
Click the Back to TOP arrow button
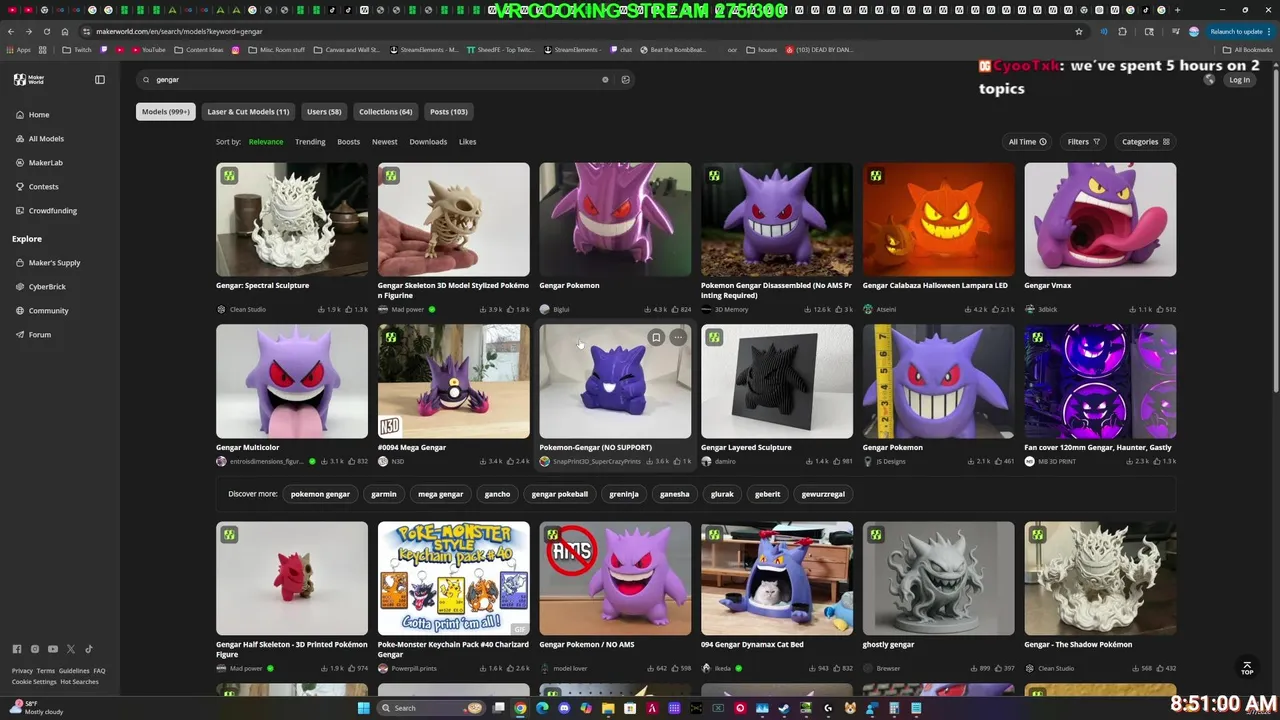click(x=1246, y=667)
